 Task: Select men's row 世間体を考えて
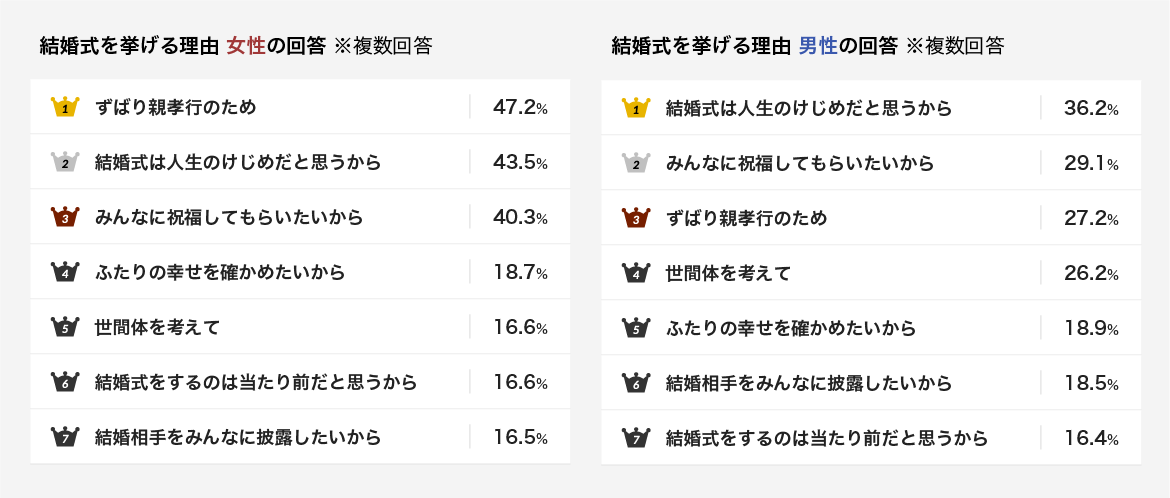[x=871, y=273]
